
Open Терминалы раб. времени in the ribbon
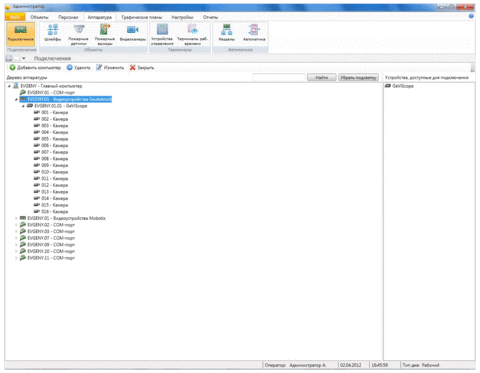point(192,34)
